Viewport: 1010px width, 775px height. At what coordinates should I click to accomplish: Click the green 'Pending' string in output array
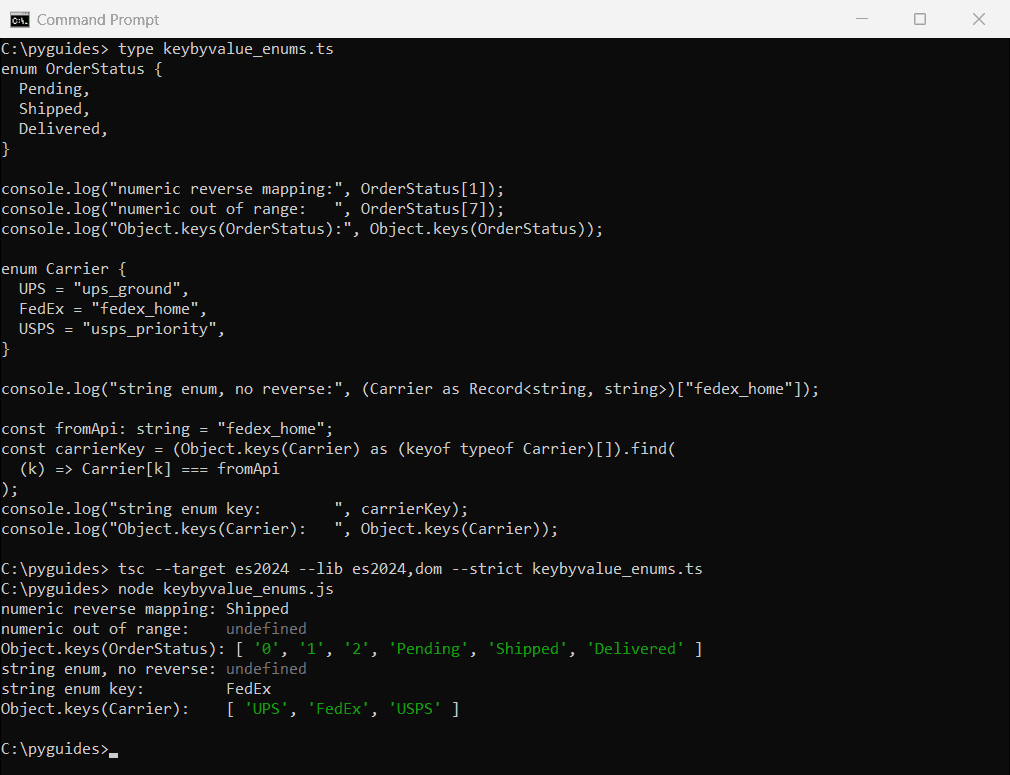pos(428,649)
